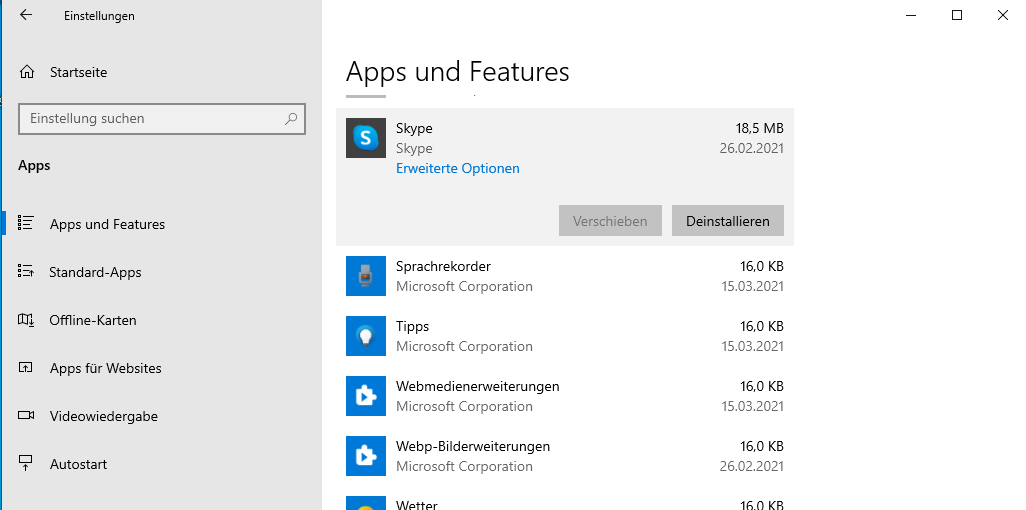This screenshot has width=1026, height=510.
Task: Select the Tipps app entry
Action: pyautogui.click(x=564, y=336)
